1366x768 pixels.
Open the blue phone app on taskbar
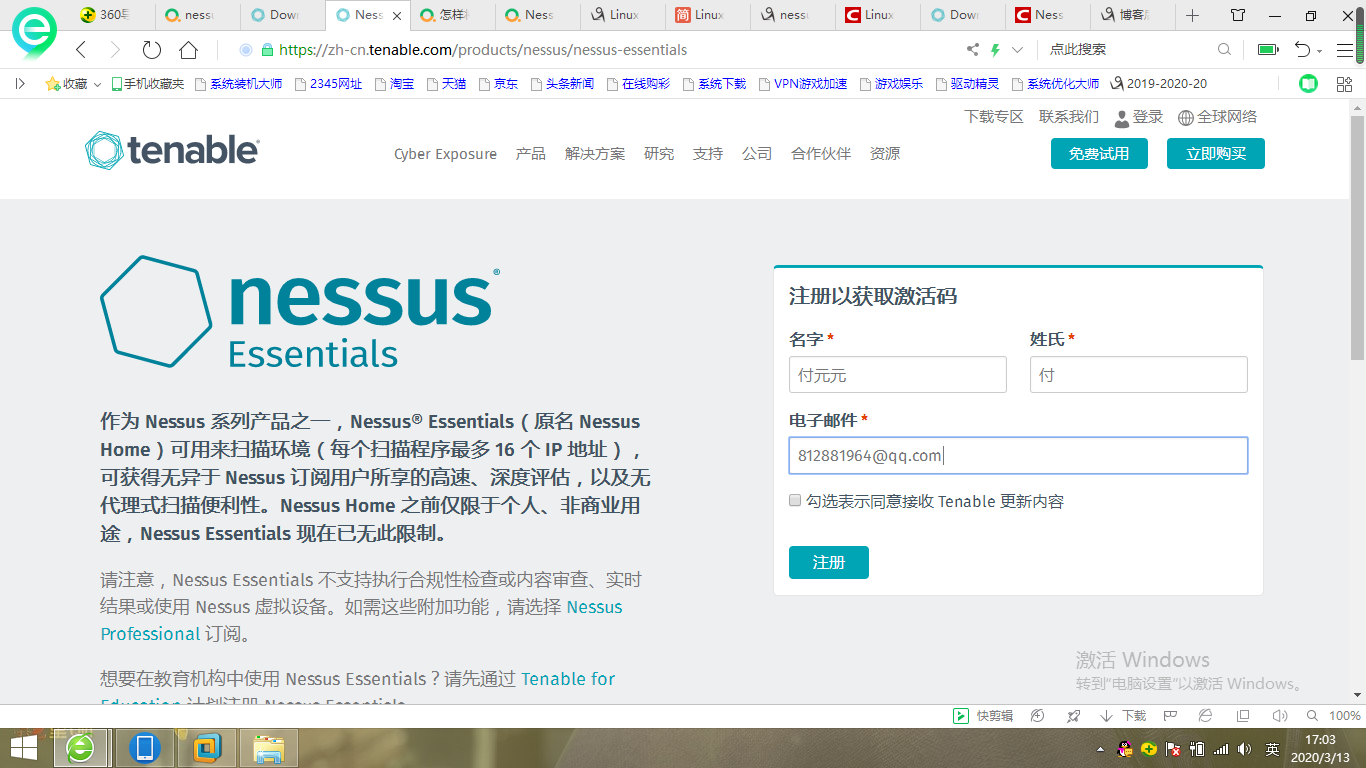(146, 748)
